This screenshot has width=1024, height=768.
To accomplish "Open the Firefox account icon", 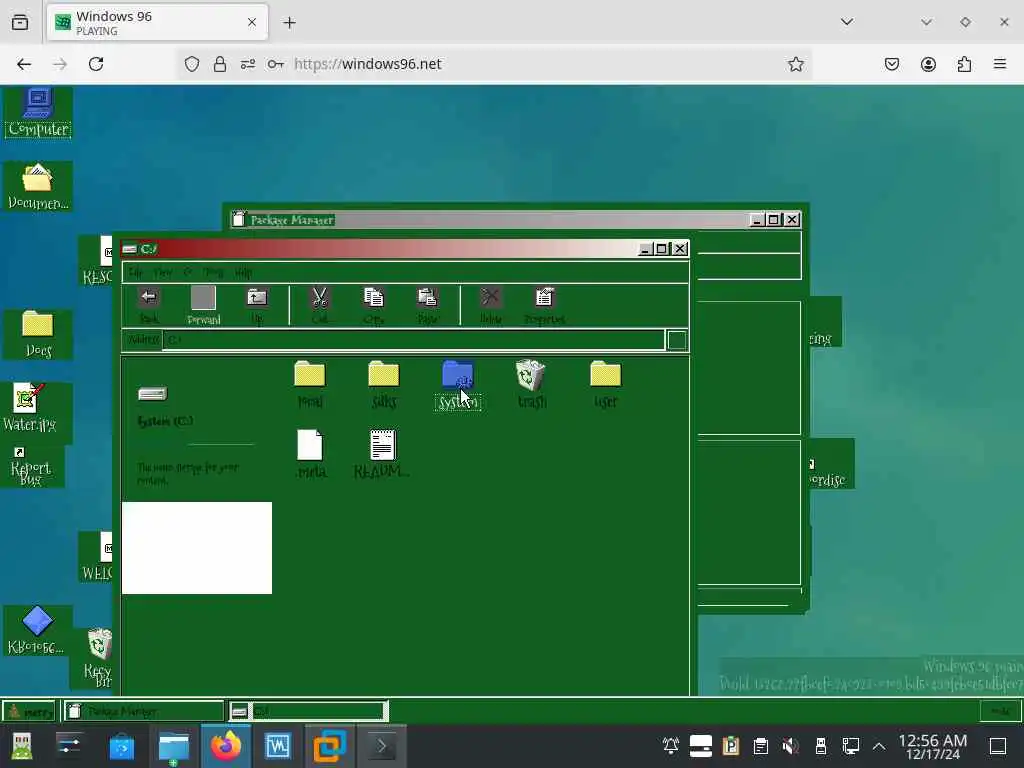I will (x=928, y=64).
